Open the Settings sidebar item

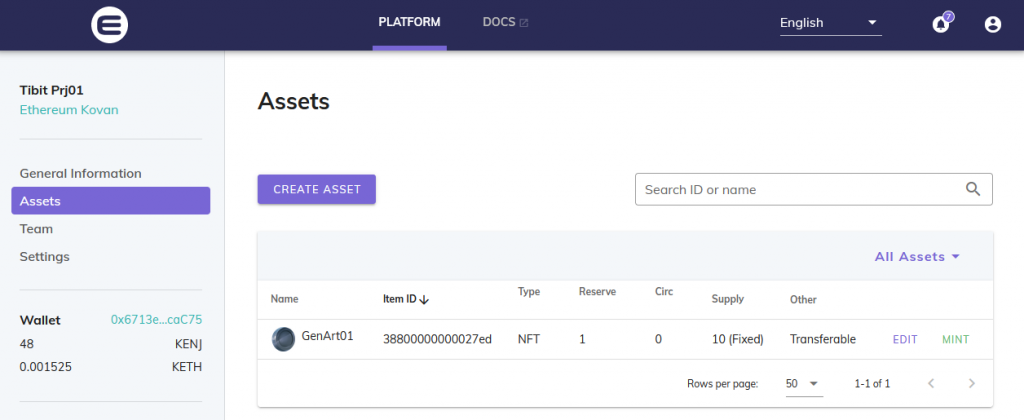(x=45, y=257)
